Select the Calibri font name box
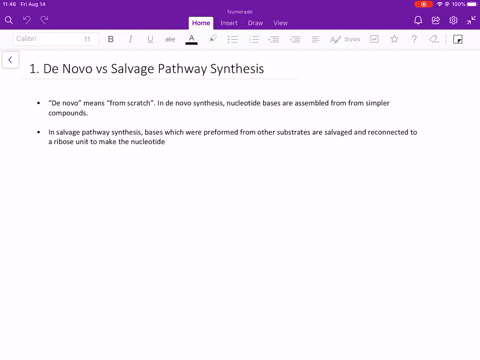Image resolution: width=480 pixels, height=360 pixels. tap(44, 39)
